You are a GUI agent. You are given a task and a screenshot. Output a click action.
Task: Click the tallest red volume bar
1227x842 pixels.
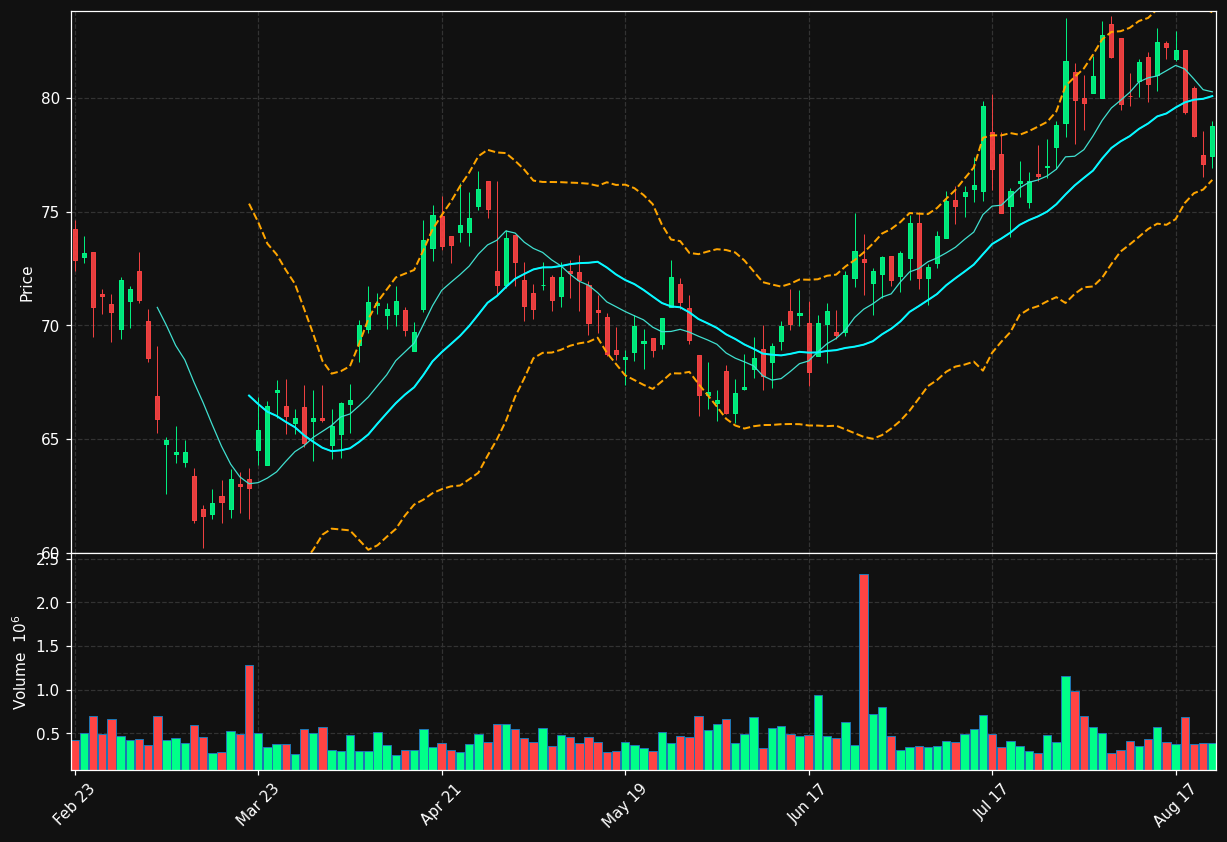(864, 672)
